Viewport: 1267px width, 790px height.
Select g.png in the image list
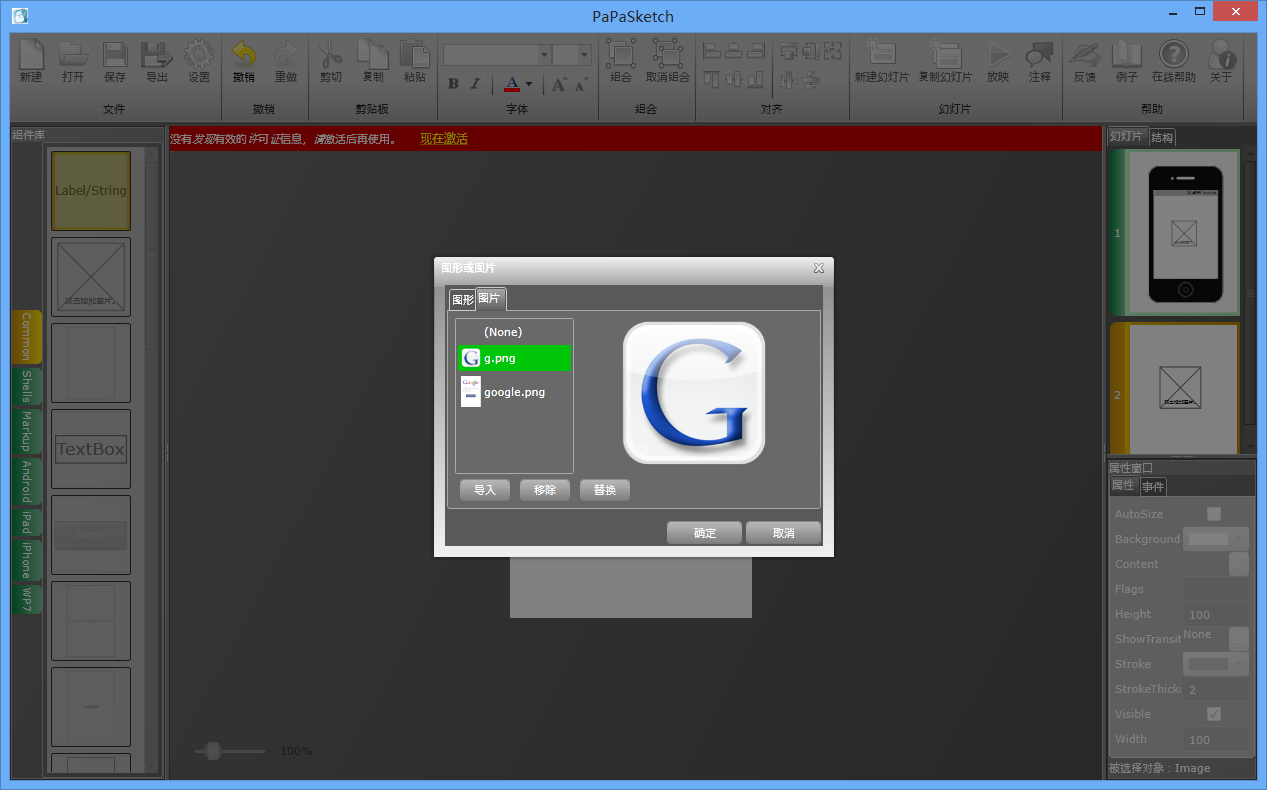tap(515, 358)
